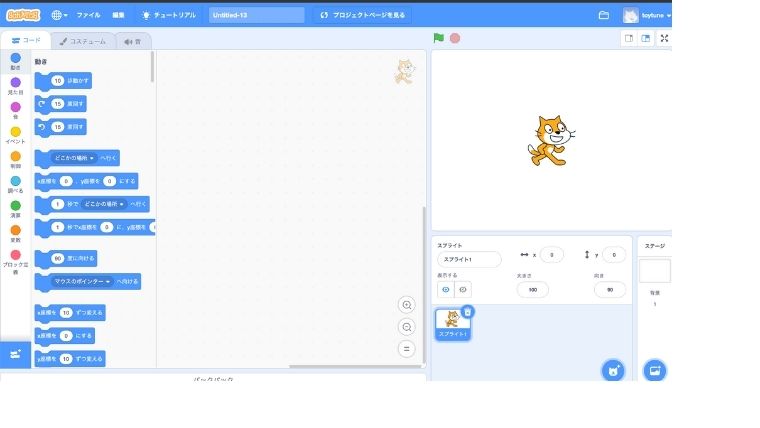Select the 動き motion category circle
The image size is (760, 428).
[16, 58]
